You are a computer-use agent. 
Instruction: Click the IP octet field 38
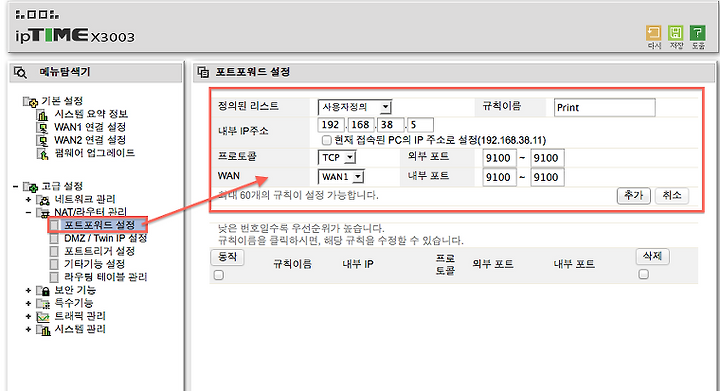tap(391, 125)
